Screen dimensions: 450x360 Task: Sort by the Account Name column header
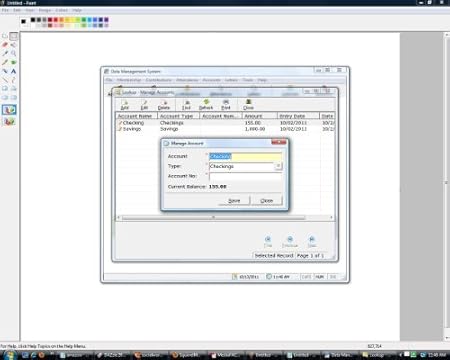(136, 116)
